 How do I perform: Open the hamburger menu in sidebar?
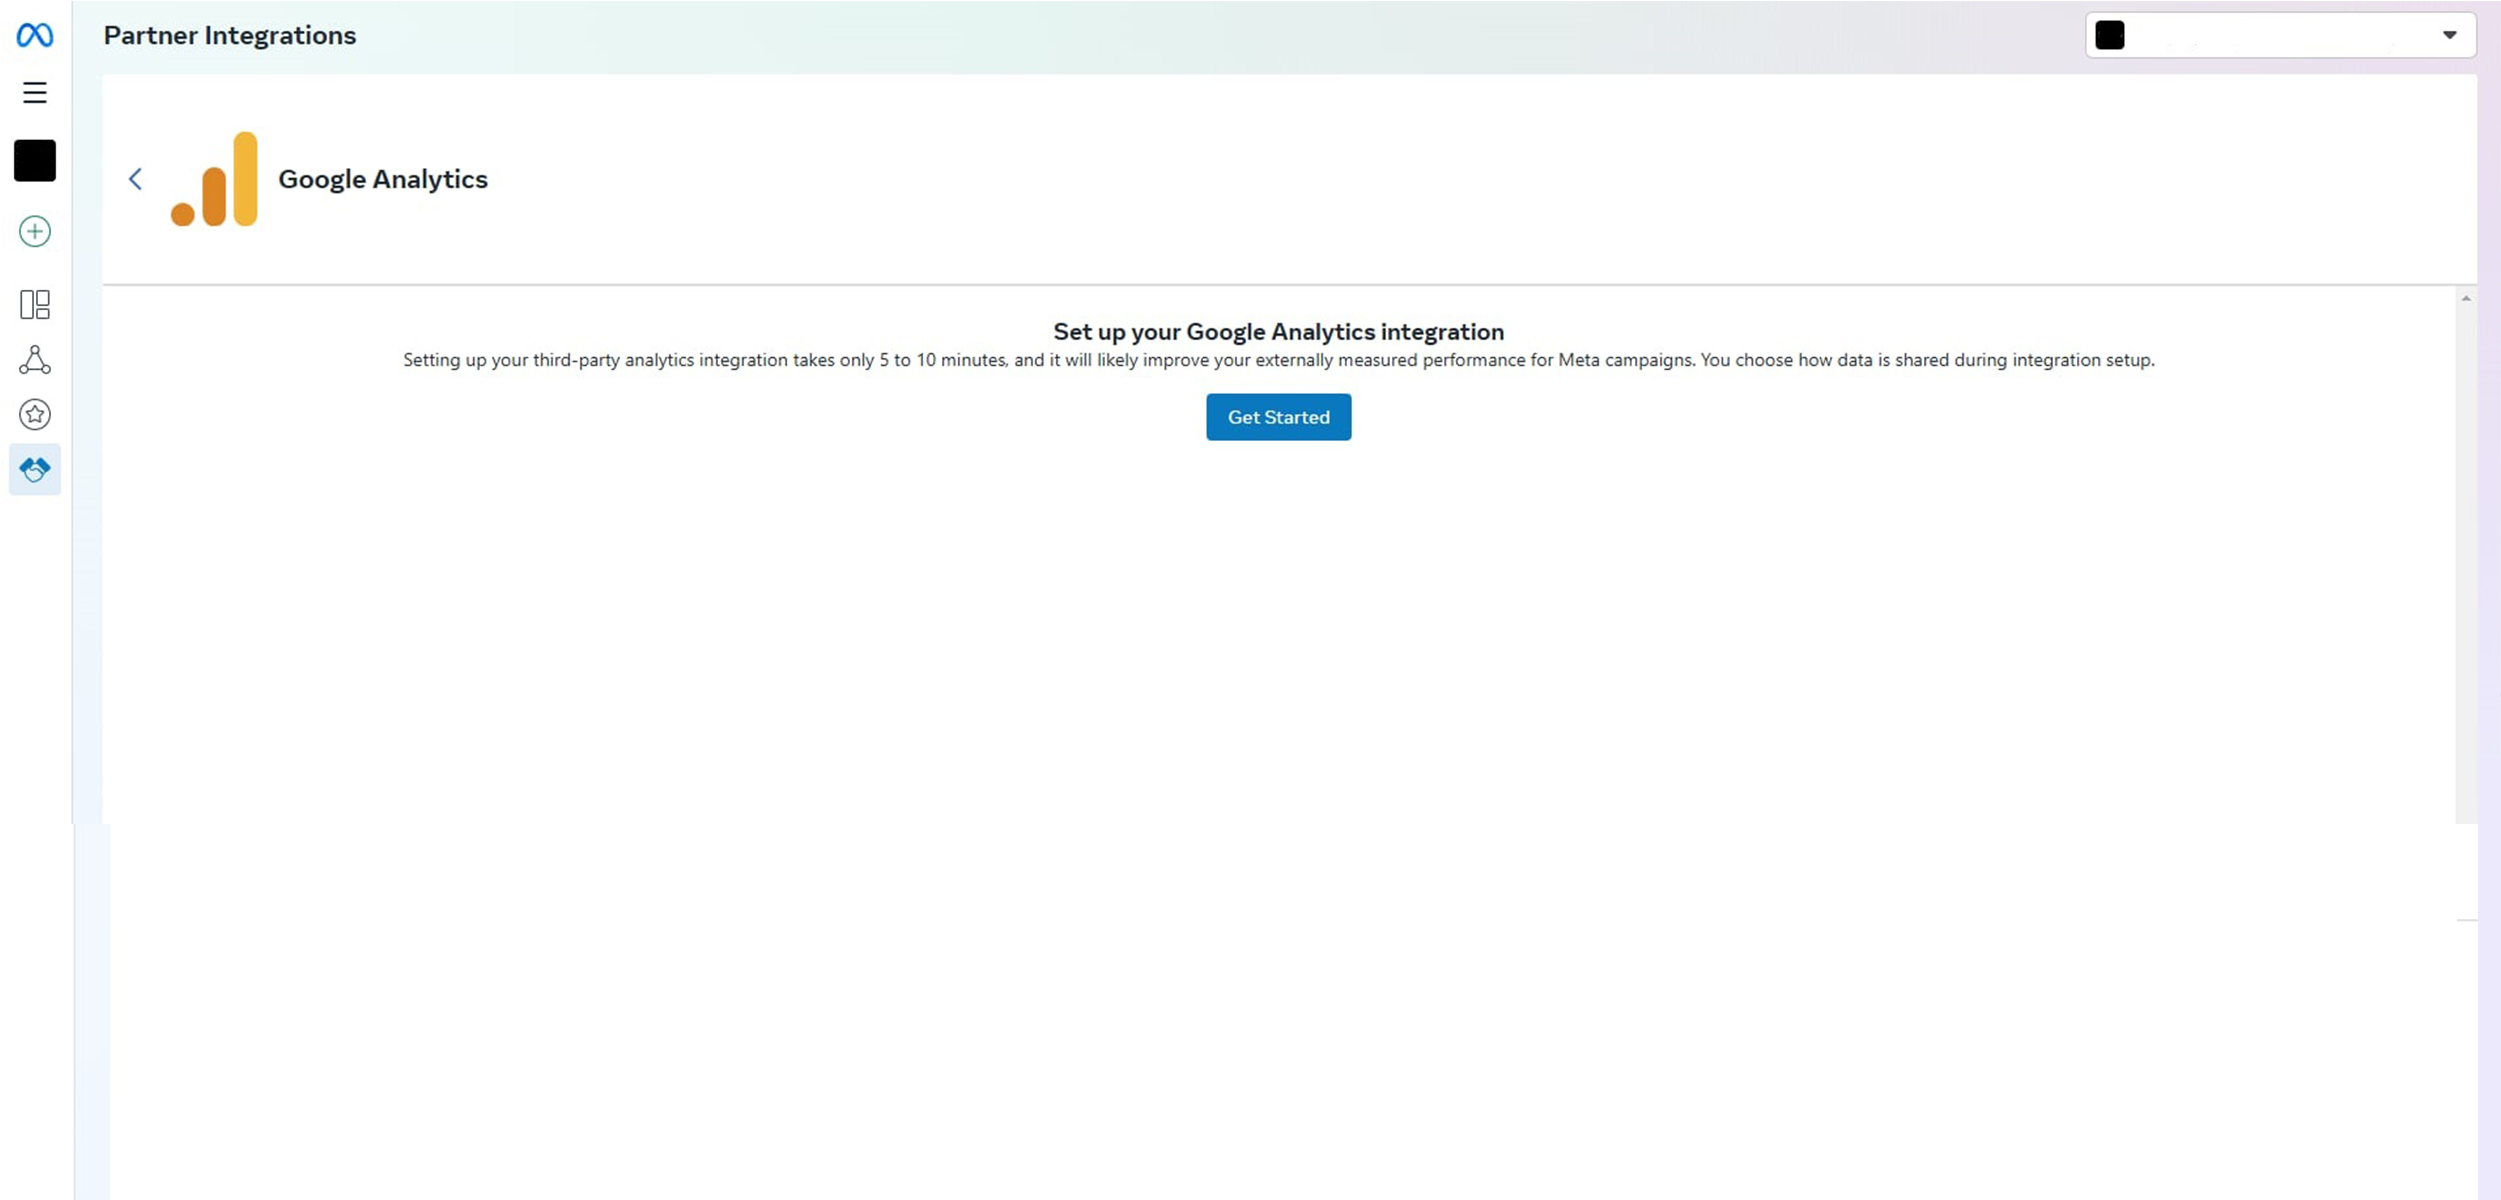pyautogui.click(x=35, y=93)
